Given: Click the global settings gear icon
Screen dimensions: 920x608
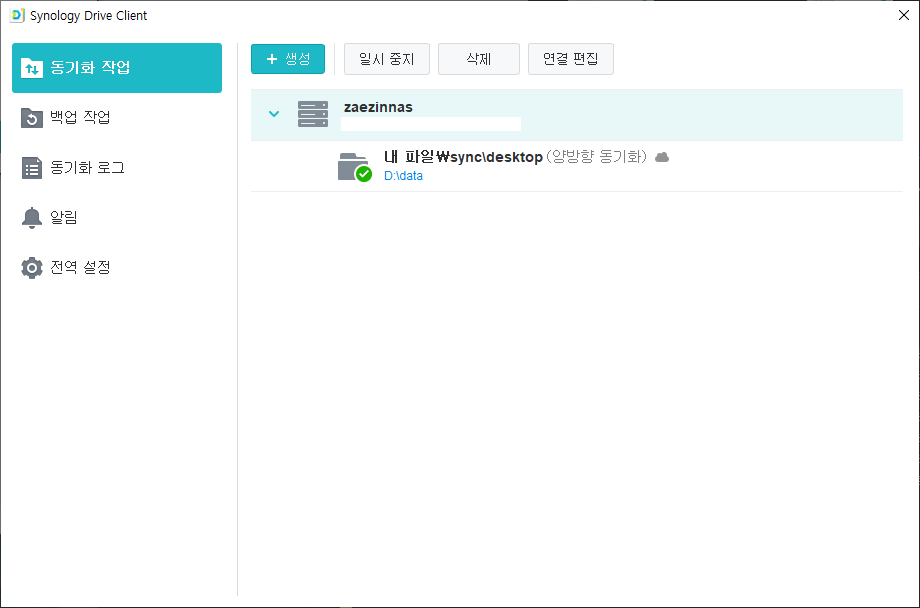Looking at the screenshot, I should click(x=32, y=268).
